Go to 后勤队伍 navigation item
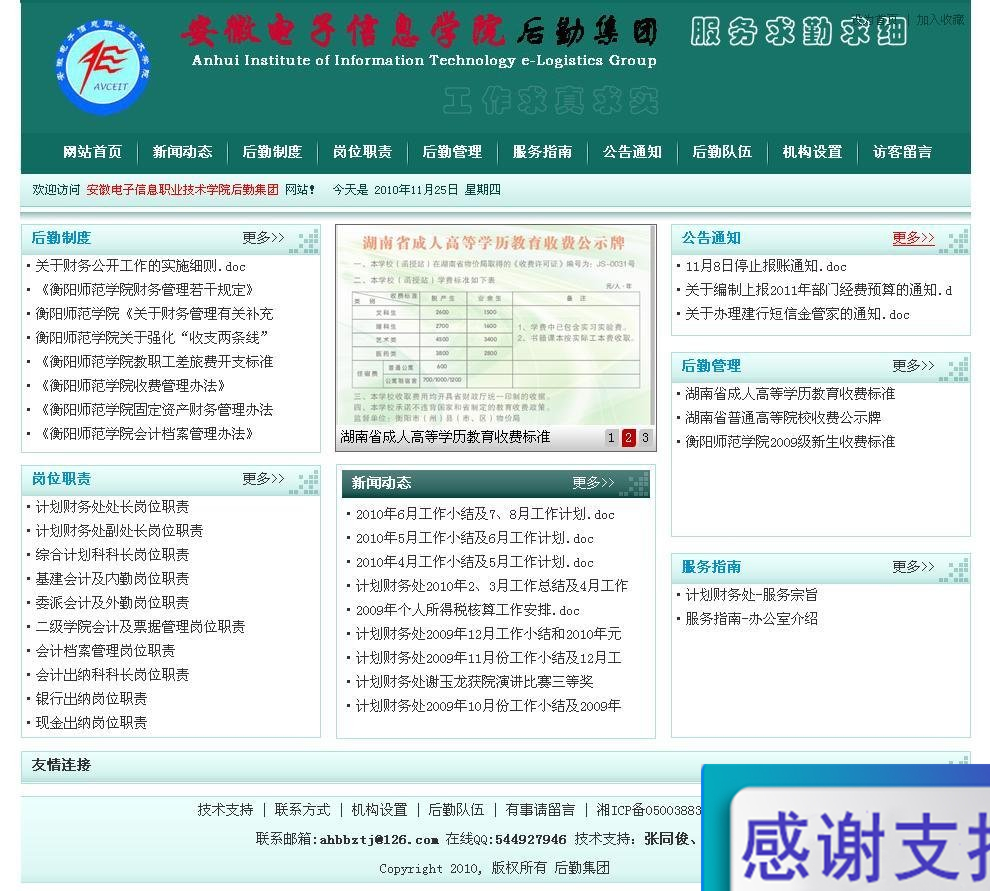The image size is (990, 891). pos(722,152)
